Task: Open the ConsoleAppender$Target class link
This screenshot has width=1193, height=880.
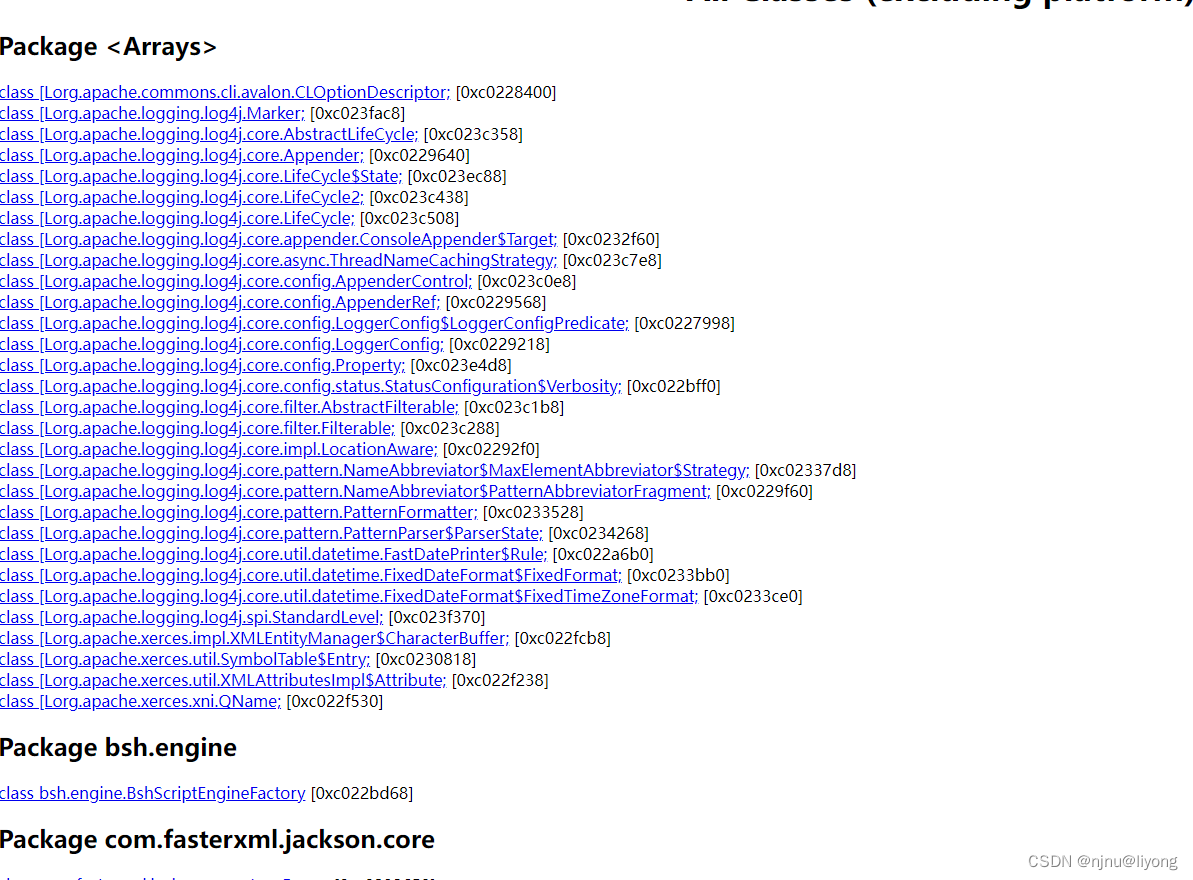Action: pyautogui.click(x=278, y=240)
